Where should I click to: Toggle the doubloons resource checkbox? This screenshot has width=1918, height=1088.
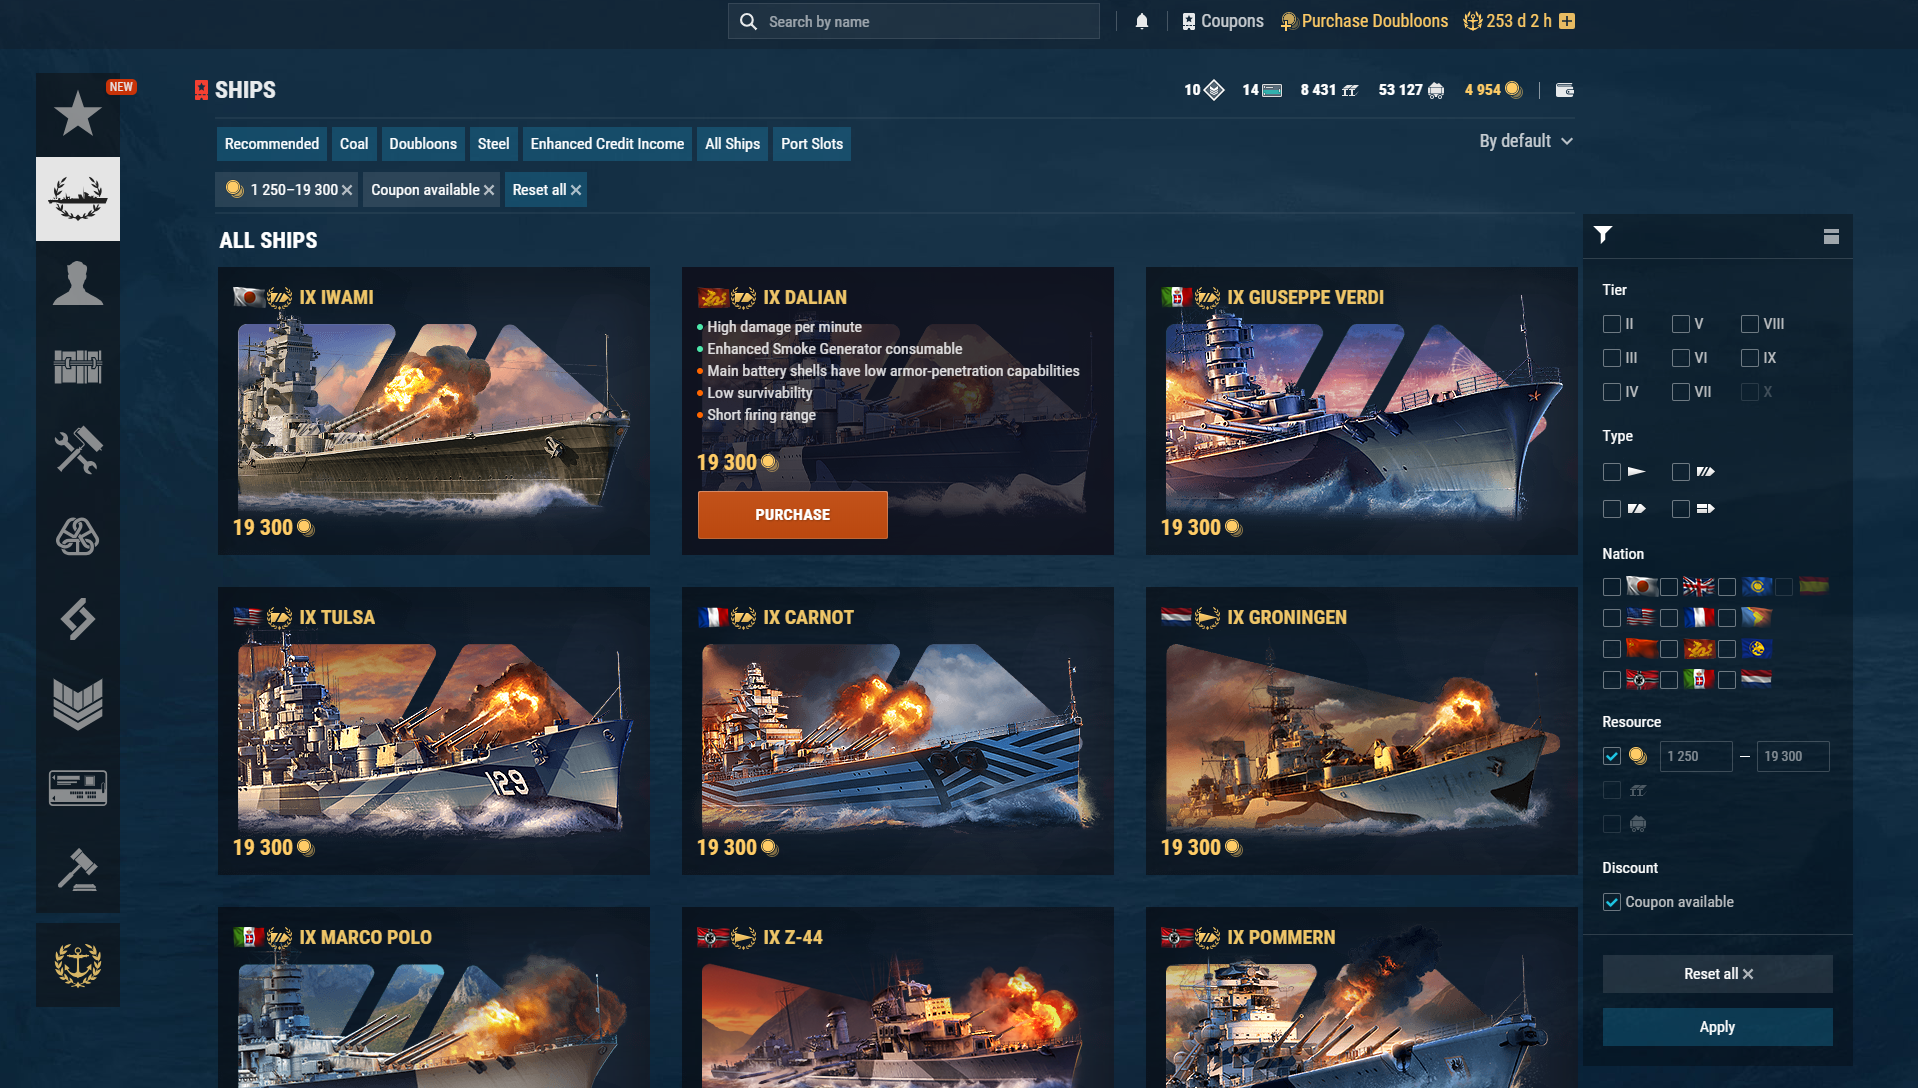pos(1611,756)
